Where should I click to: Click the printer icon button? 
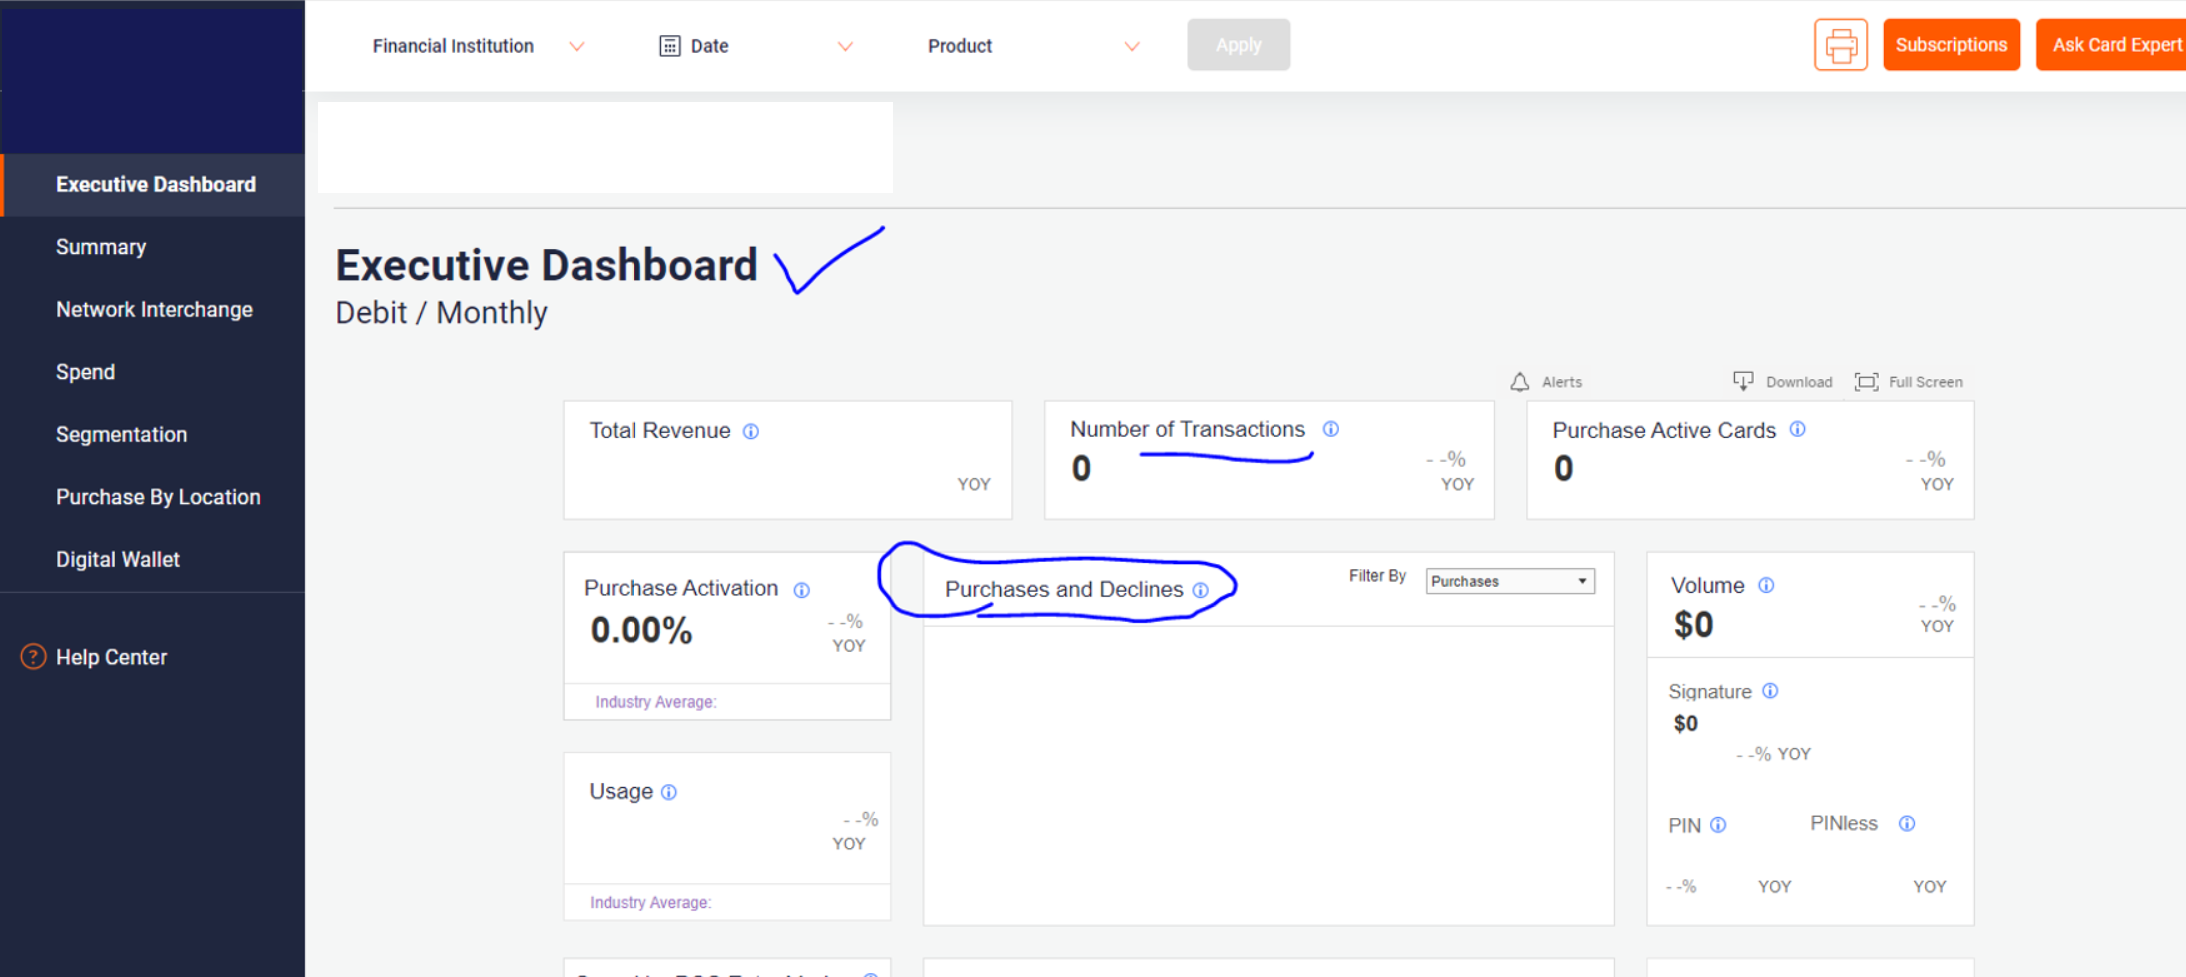pyautogui.click(x=1840, y=45)
